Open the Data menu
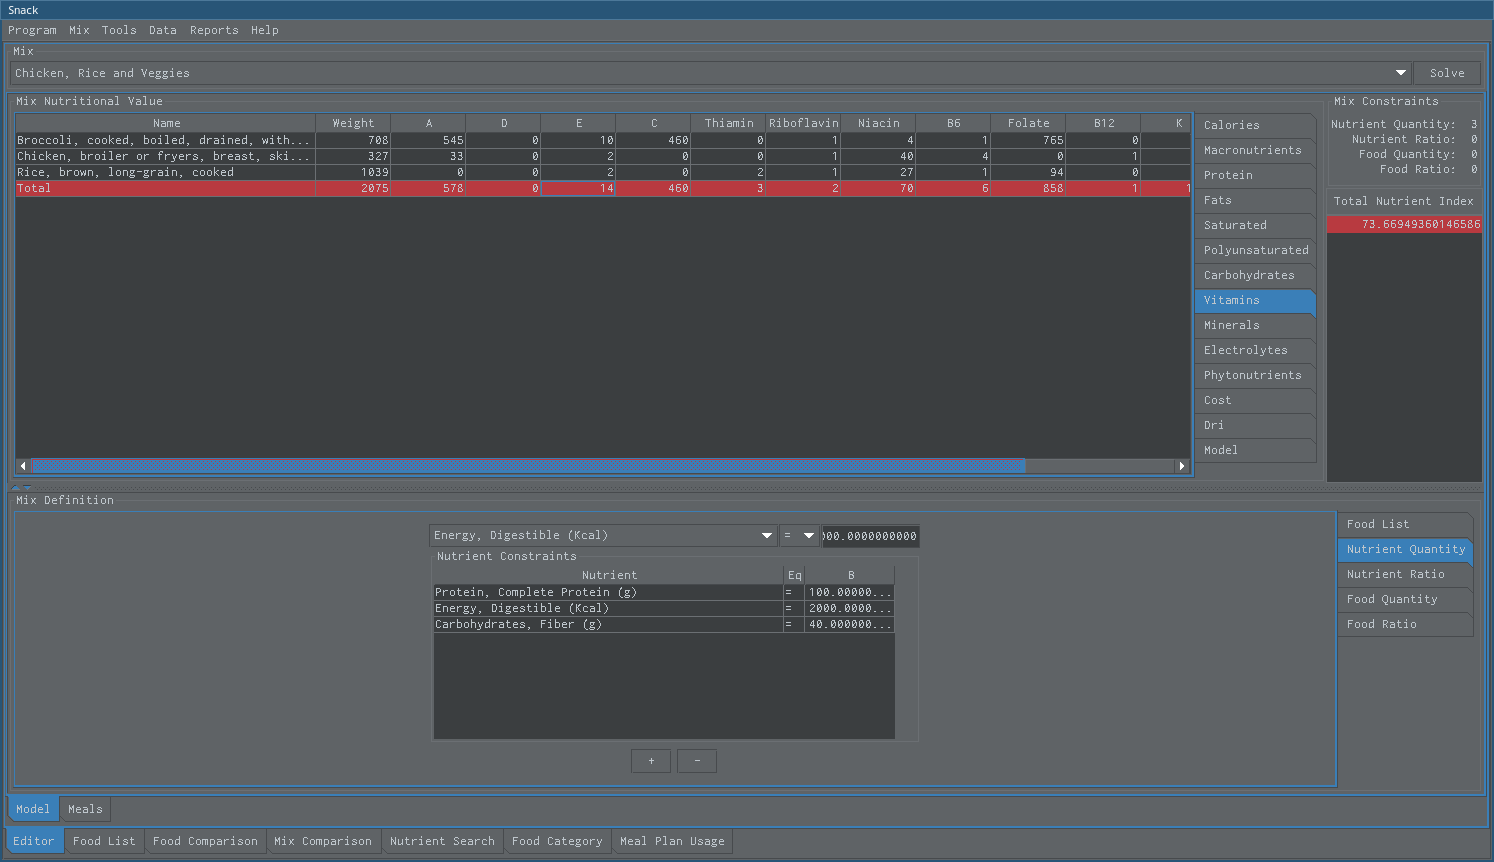This screenshot has height=862, width=1494. coord(162,30)
